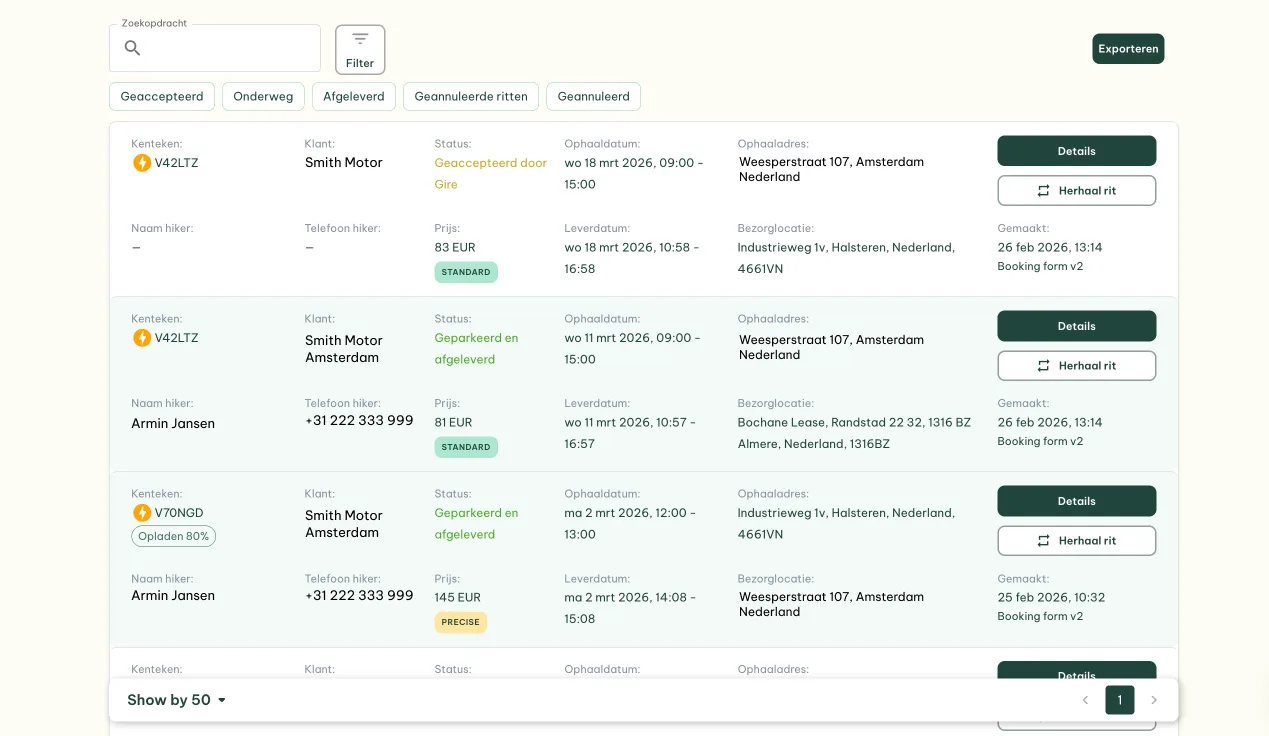Click the previous page chevron
Viewport: 1269px width, 736px height.
coord(1085,700)
